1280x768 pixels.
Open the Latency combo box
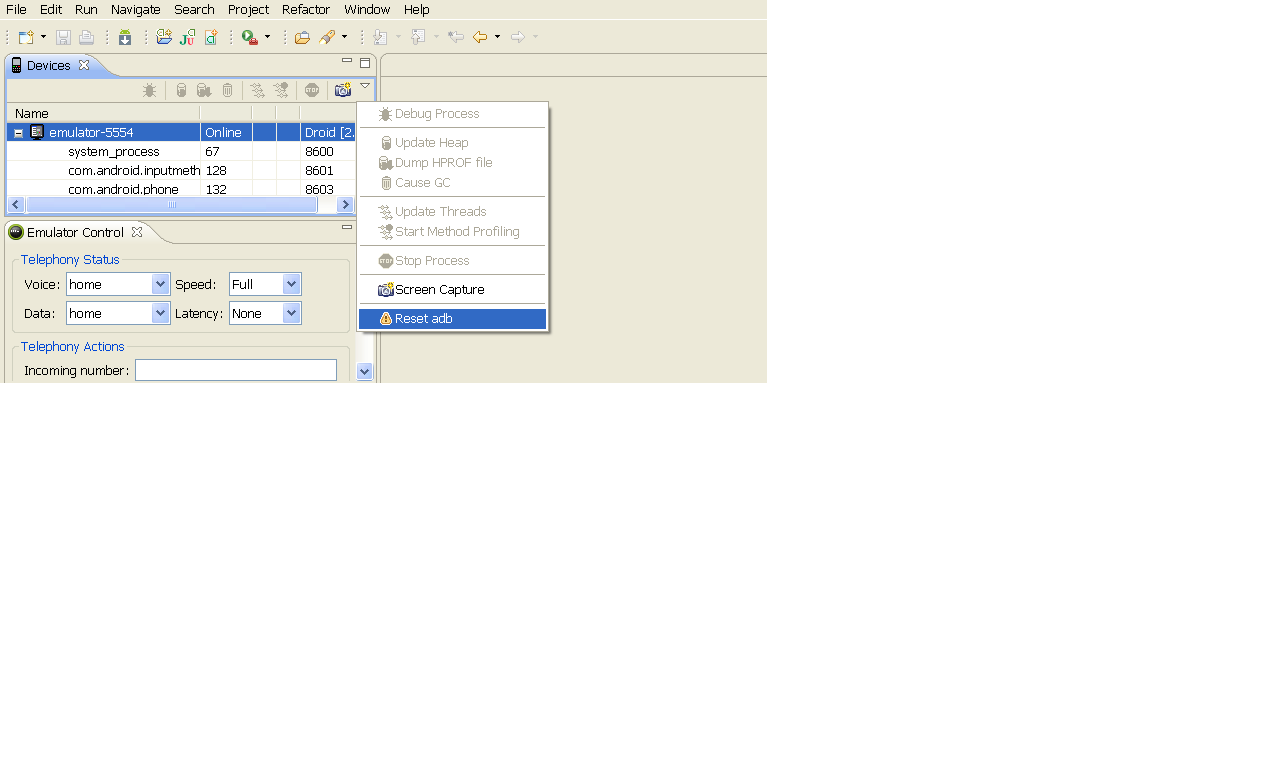265,313
